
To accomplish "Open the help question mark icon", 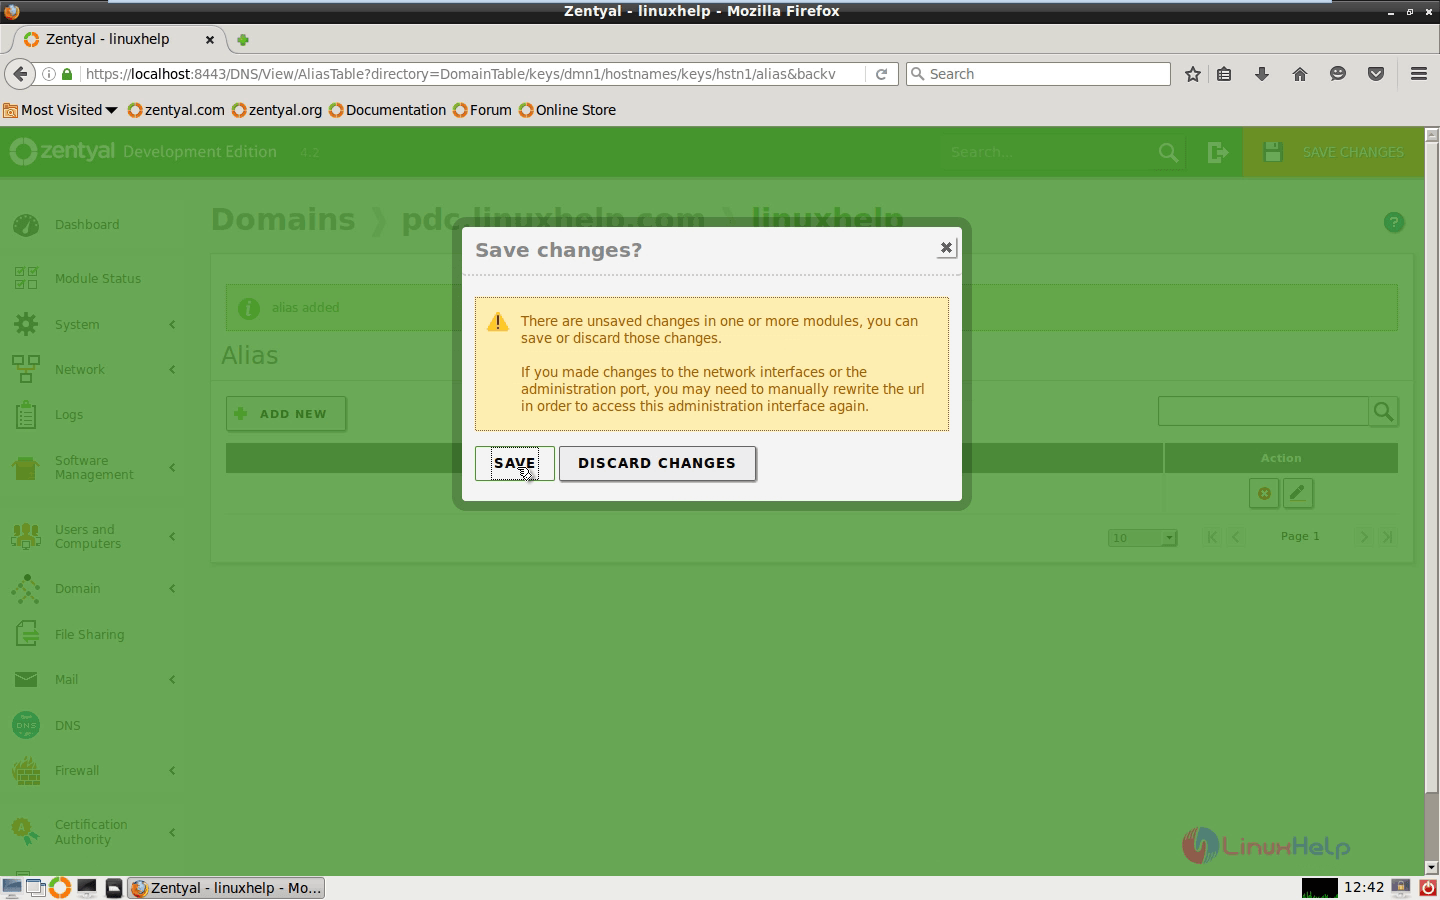I will (x=1394, y=222).
